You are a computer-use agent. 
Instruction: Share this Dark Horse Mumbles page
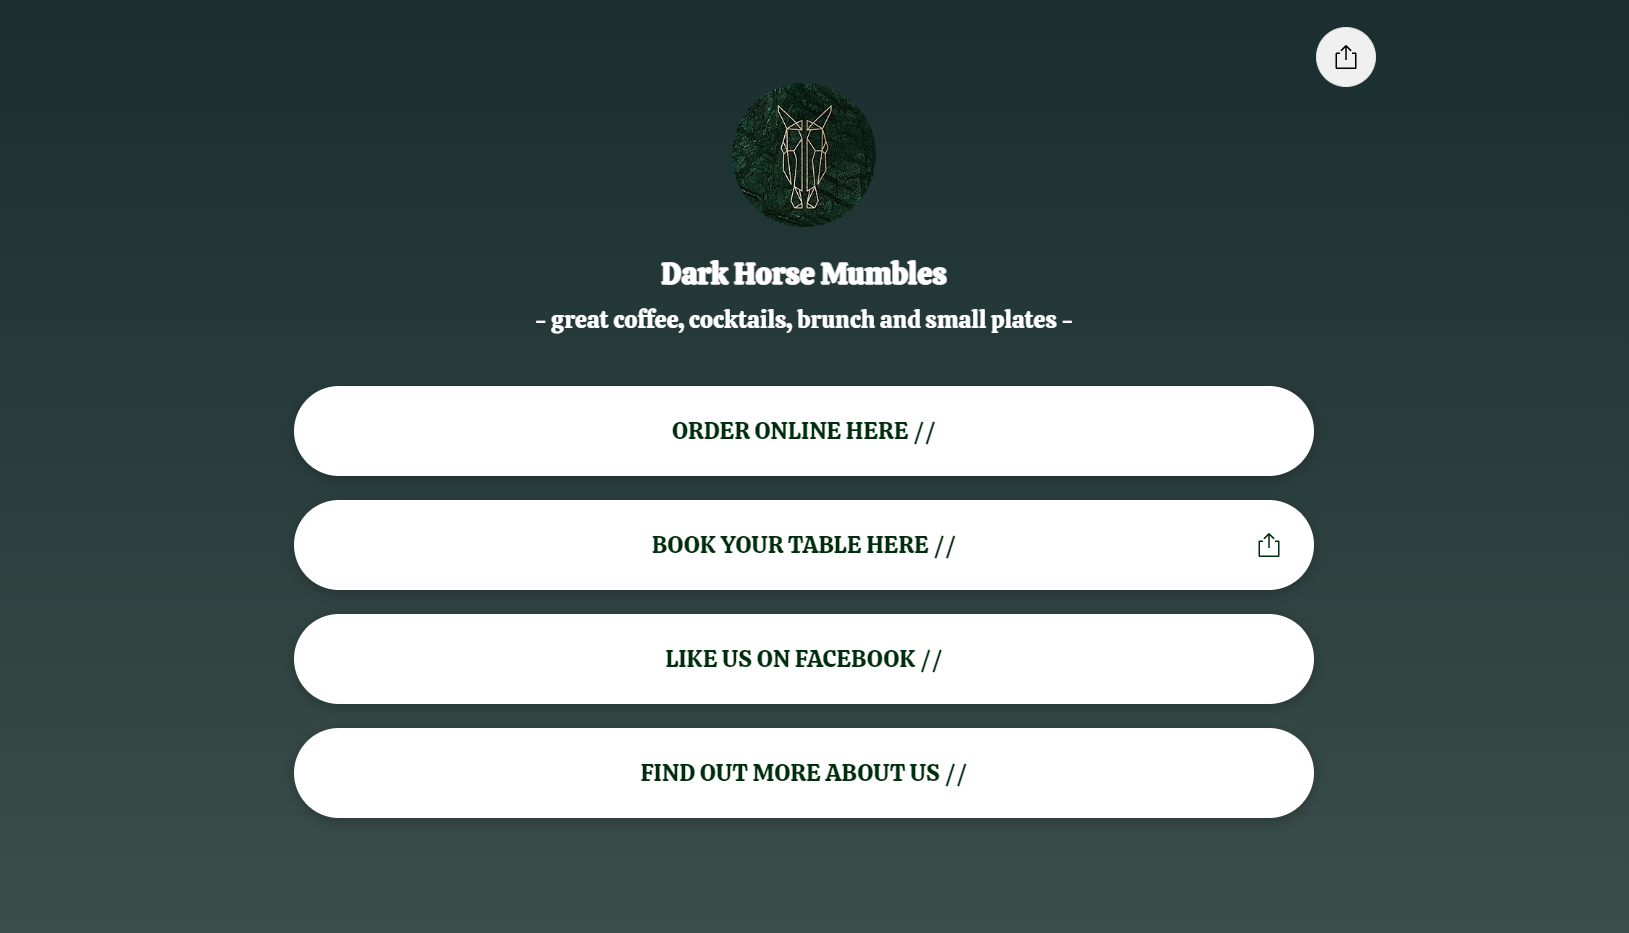tap(1345, 57)
